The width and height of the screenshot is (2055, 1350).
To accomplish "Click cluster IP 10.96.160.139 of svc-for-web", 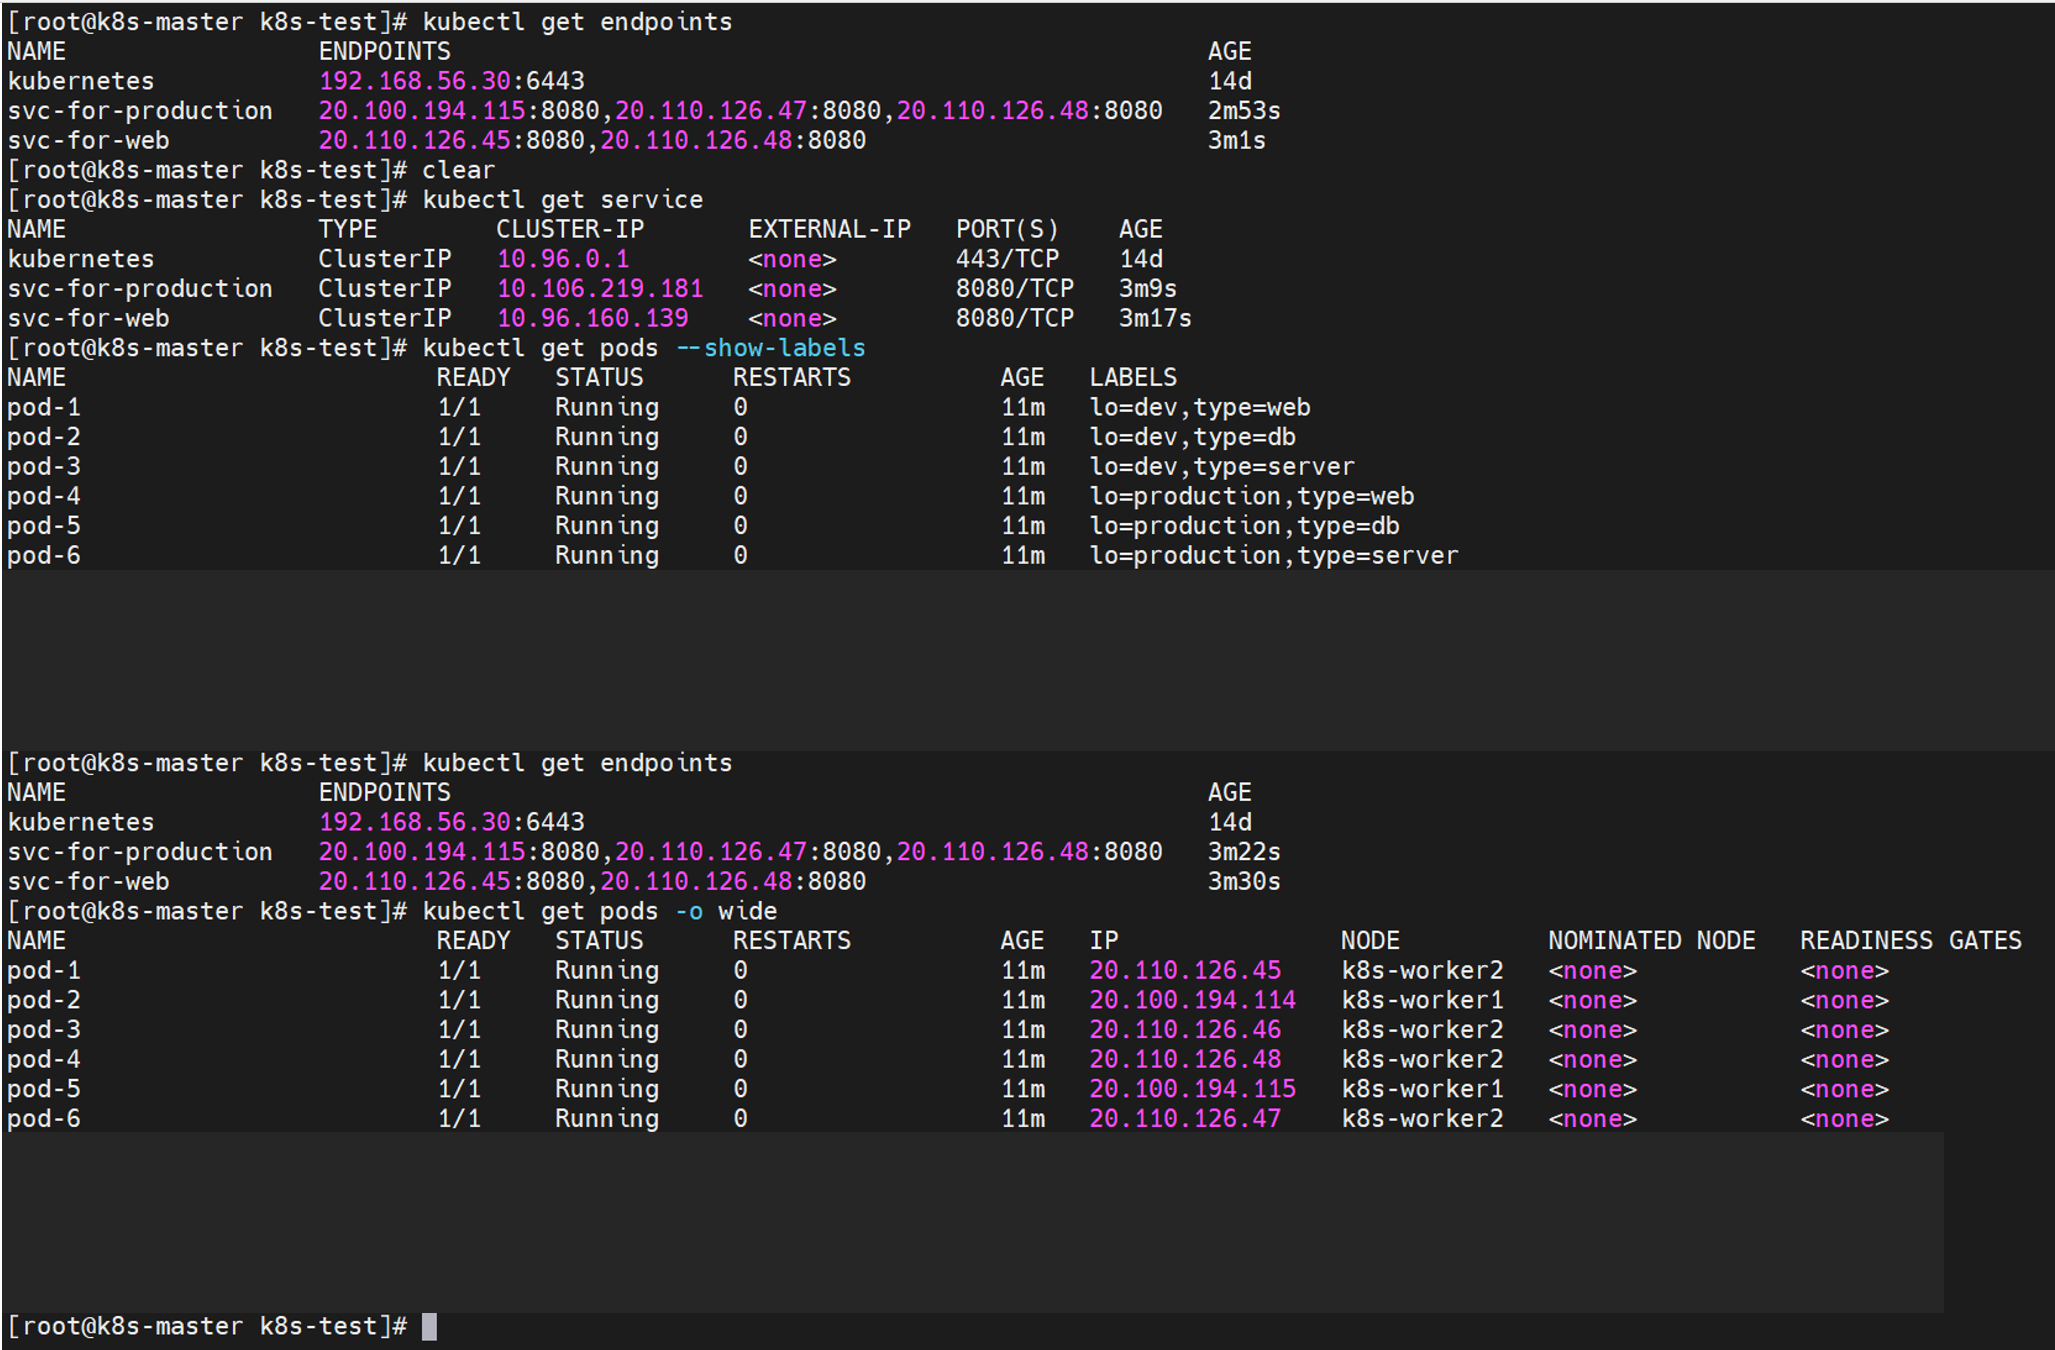I will [x=592, y=319].
